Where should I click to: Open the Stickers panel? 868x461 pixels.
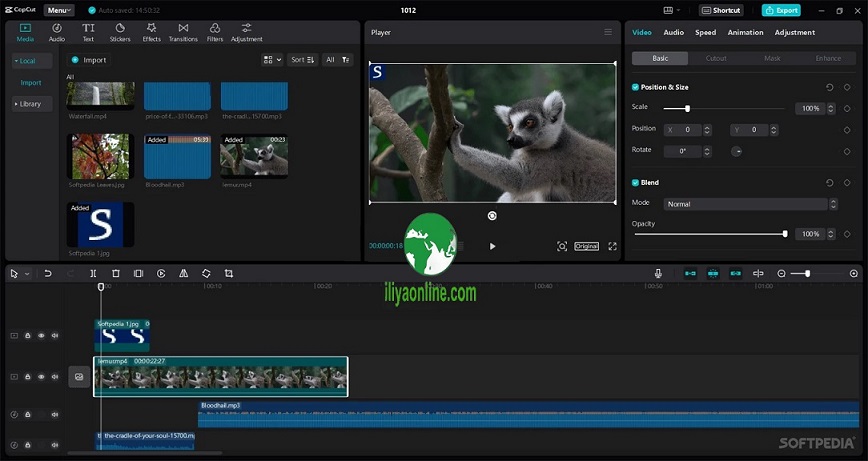pos(120,32)
